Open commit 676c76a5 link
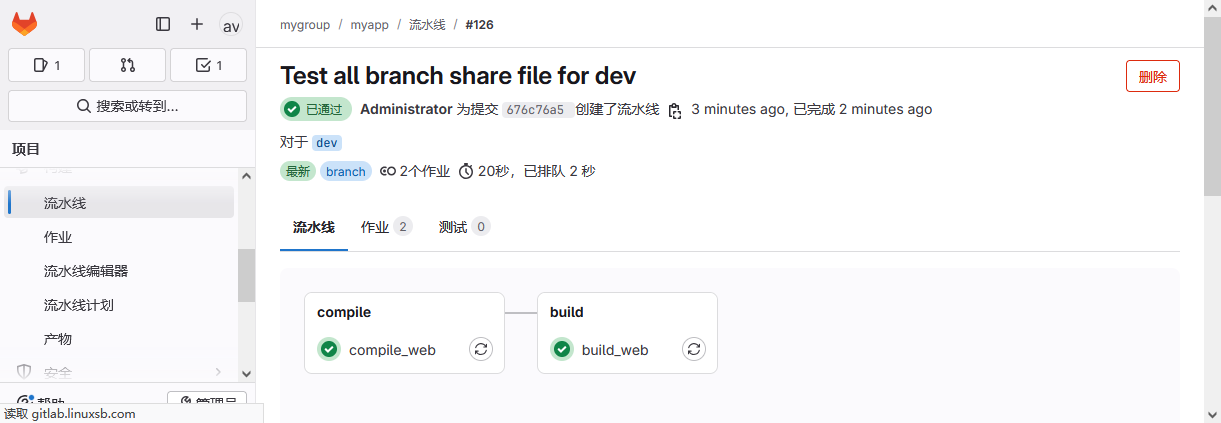The height and width of the screenshot is (423, 1221). (534, 110)
